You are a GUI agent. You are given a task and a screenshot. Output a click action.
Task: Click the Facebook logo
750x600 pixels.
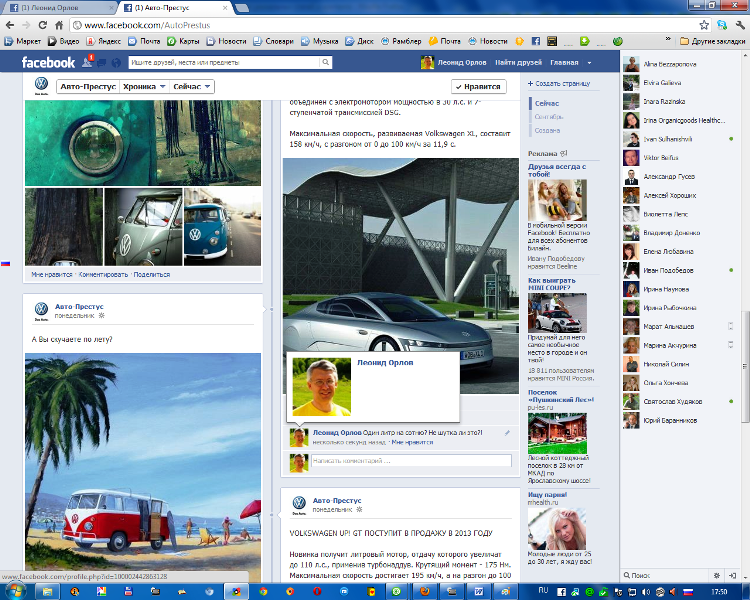point(48,63)
